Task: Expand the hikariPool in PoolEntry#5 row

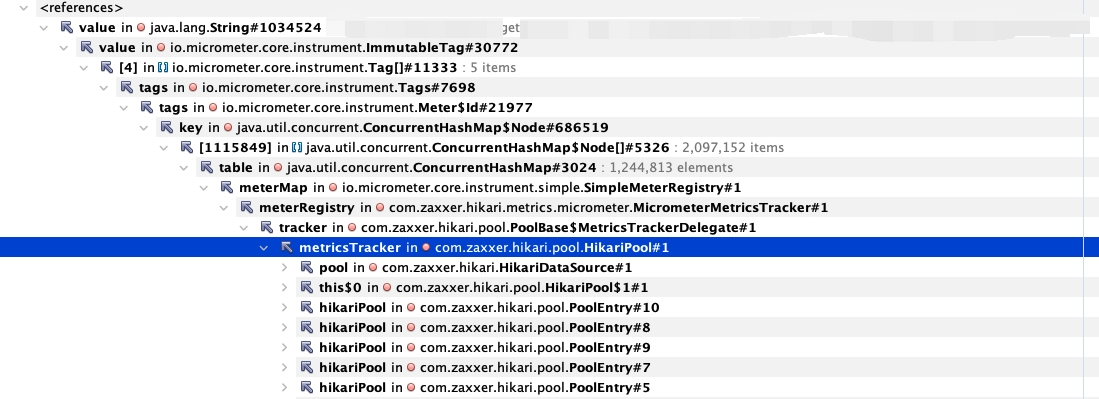Action: (285, 388)
